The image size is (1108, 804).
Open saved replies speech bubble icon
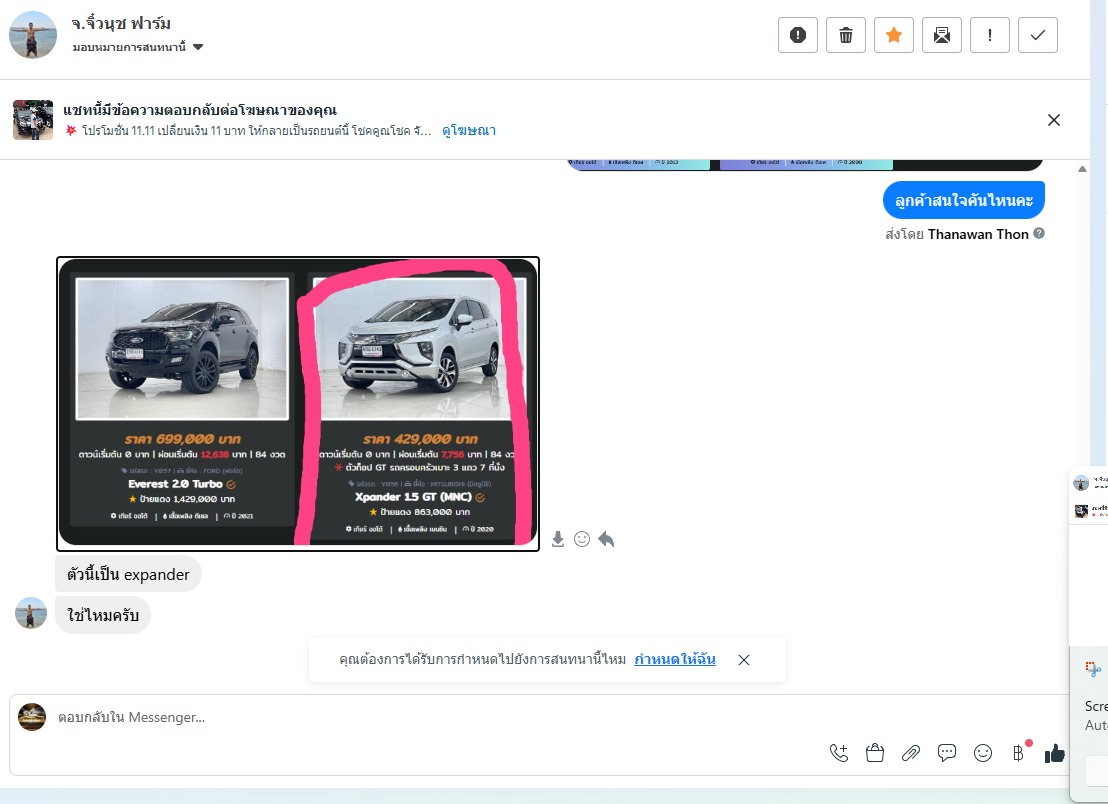947,753
